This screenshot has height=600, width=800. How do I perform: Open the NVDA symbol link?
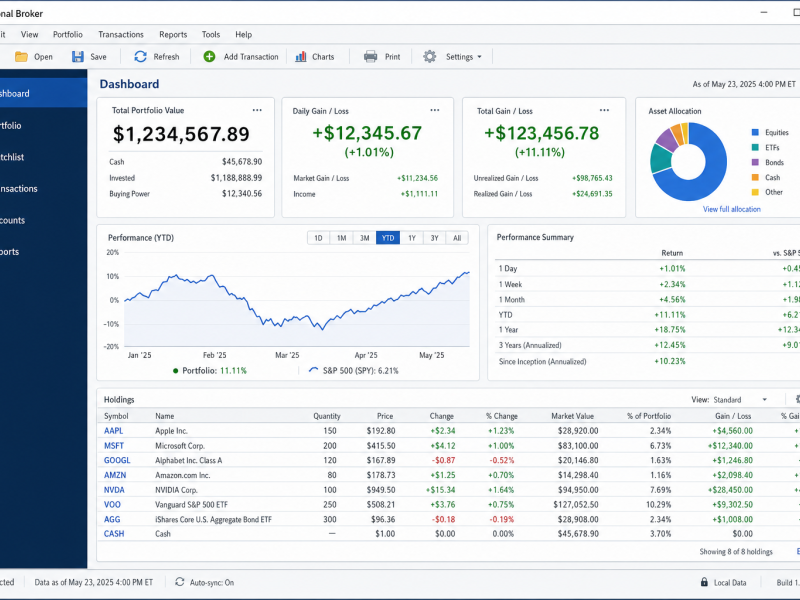(114, 490)
